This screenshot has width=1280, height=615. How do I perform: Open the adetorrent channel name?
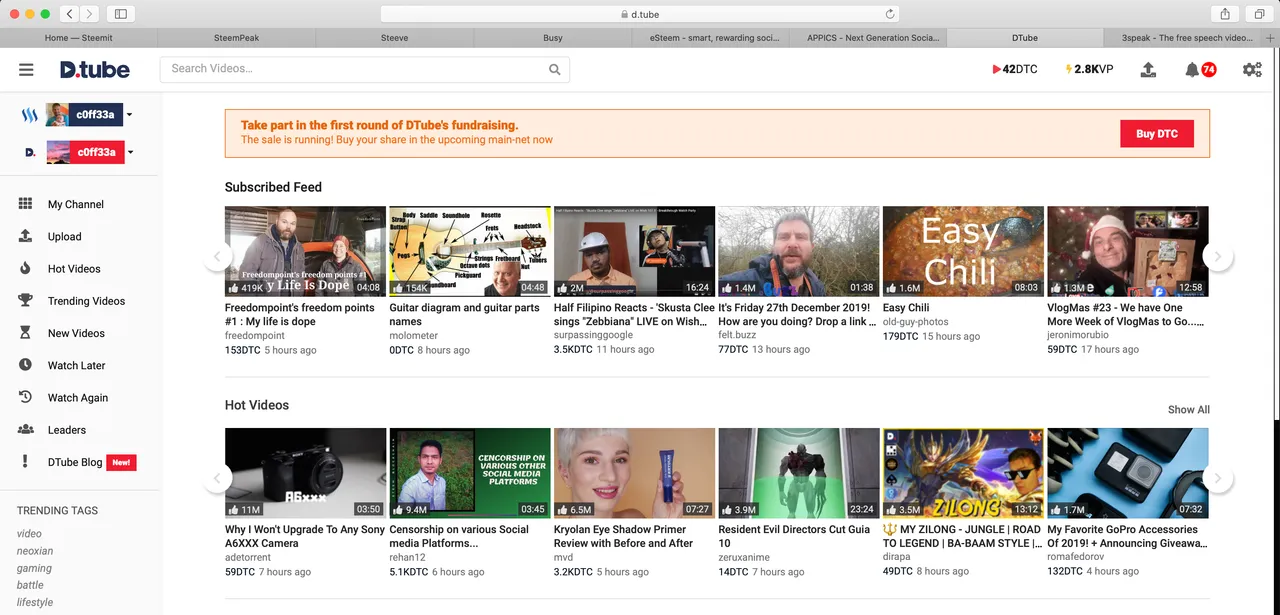pos(249,558)
